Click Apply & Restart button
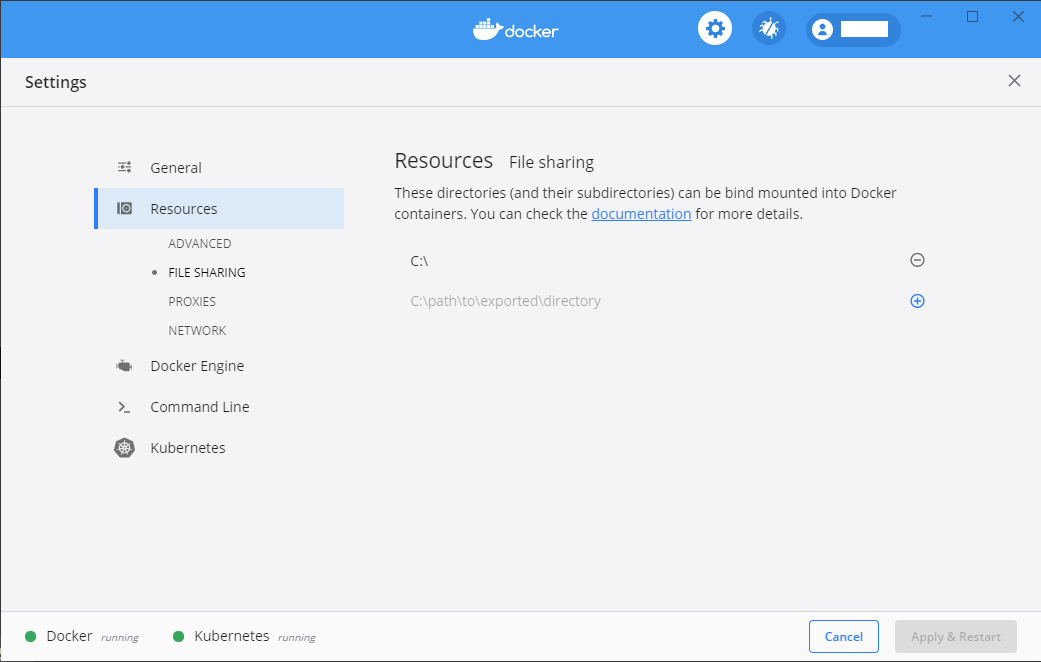This screenshot has height=662, width=1041. (955, 637)
